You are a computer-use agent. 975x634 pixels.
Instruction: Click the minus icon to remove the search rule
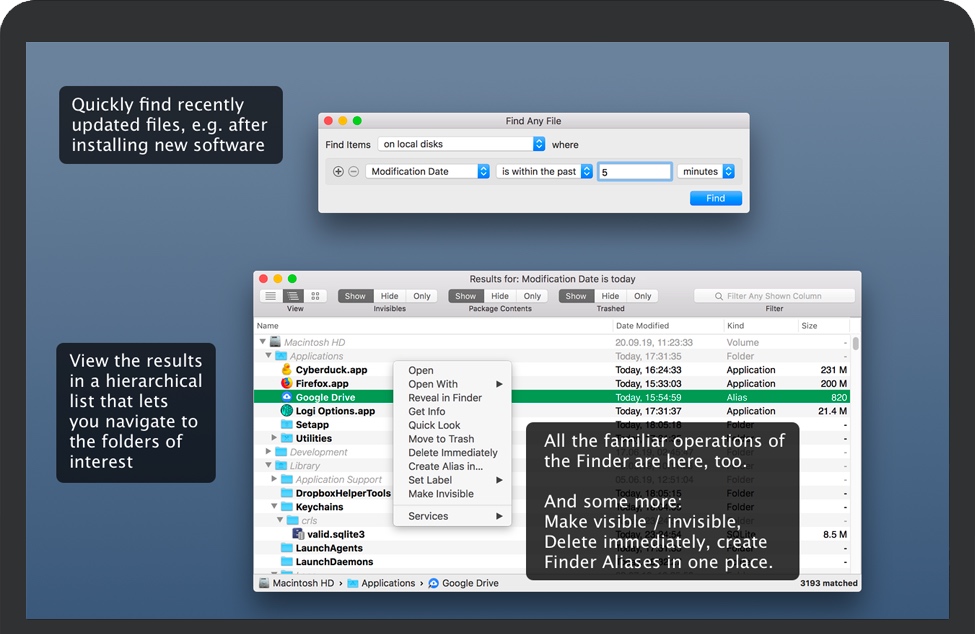(353, 172)
